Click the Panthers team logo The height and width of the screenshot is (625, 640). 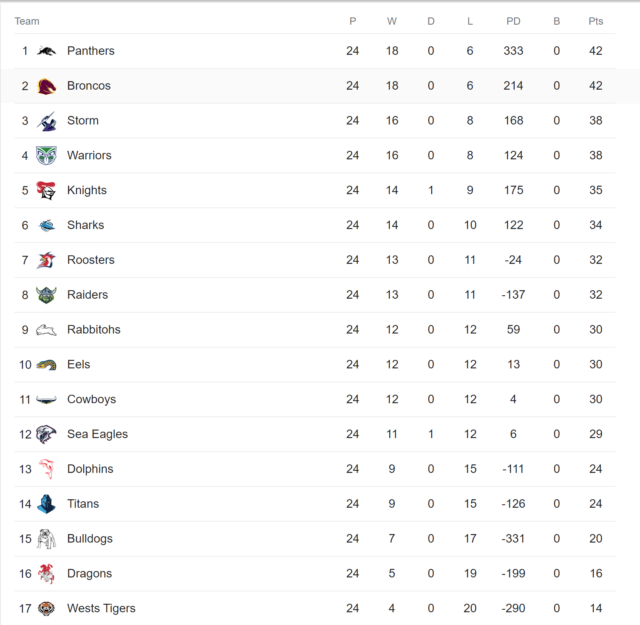pyautogui.click(x=46, y=51)
